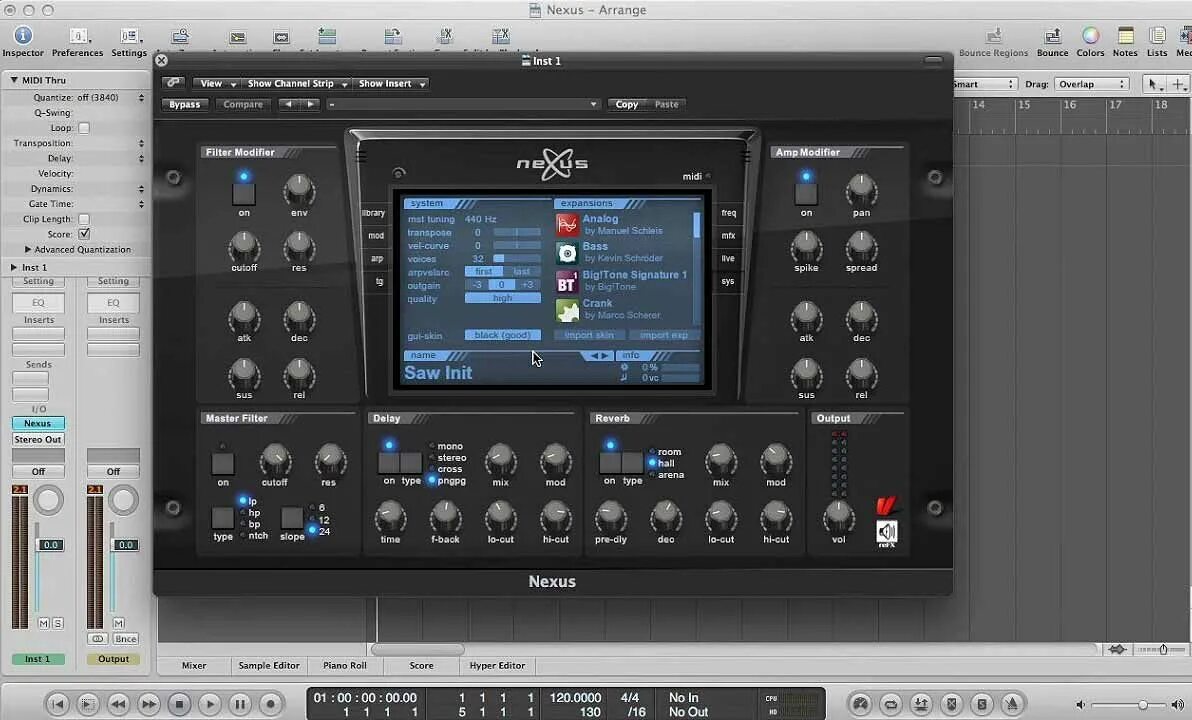The height and width of the screenshot is (720, 1192).
Task: Open the Piano Roll tab
Action: coord(344,665)
